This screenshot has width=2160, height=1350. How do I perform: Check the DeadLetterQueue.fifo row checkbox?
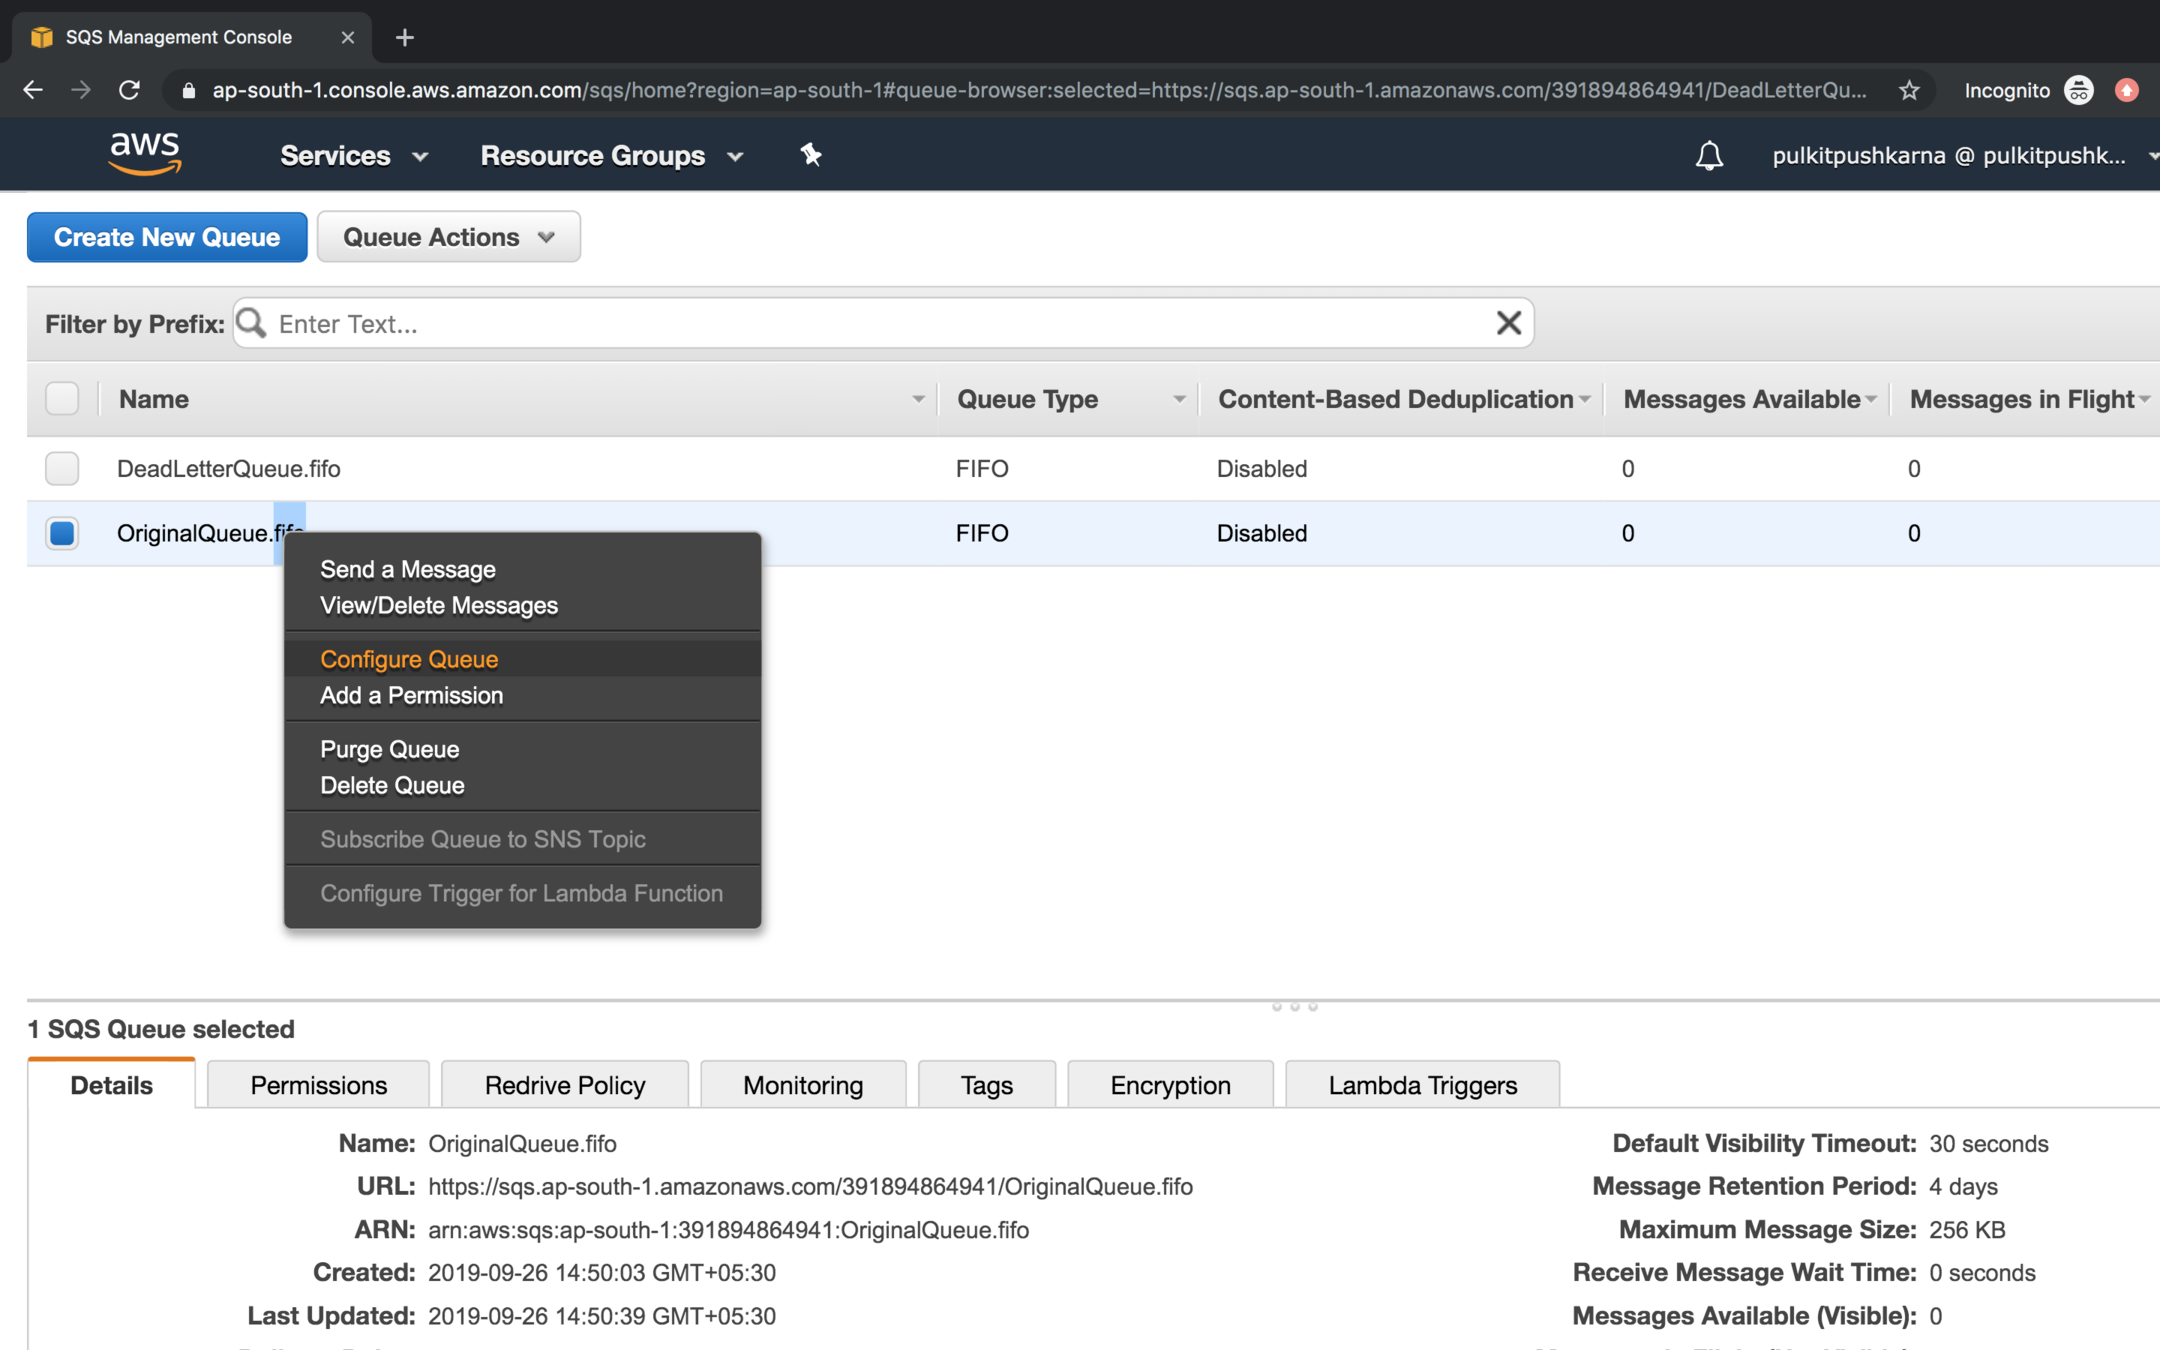coord(62,468)
